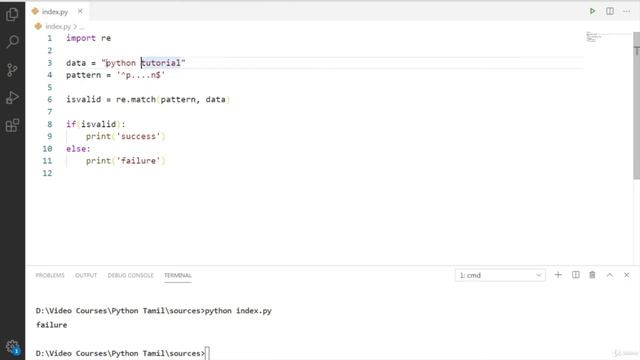
Task: Click 'python index.py' command in terminal
Action: pyautogui.click(x=238, y=311)
